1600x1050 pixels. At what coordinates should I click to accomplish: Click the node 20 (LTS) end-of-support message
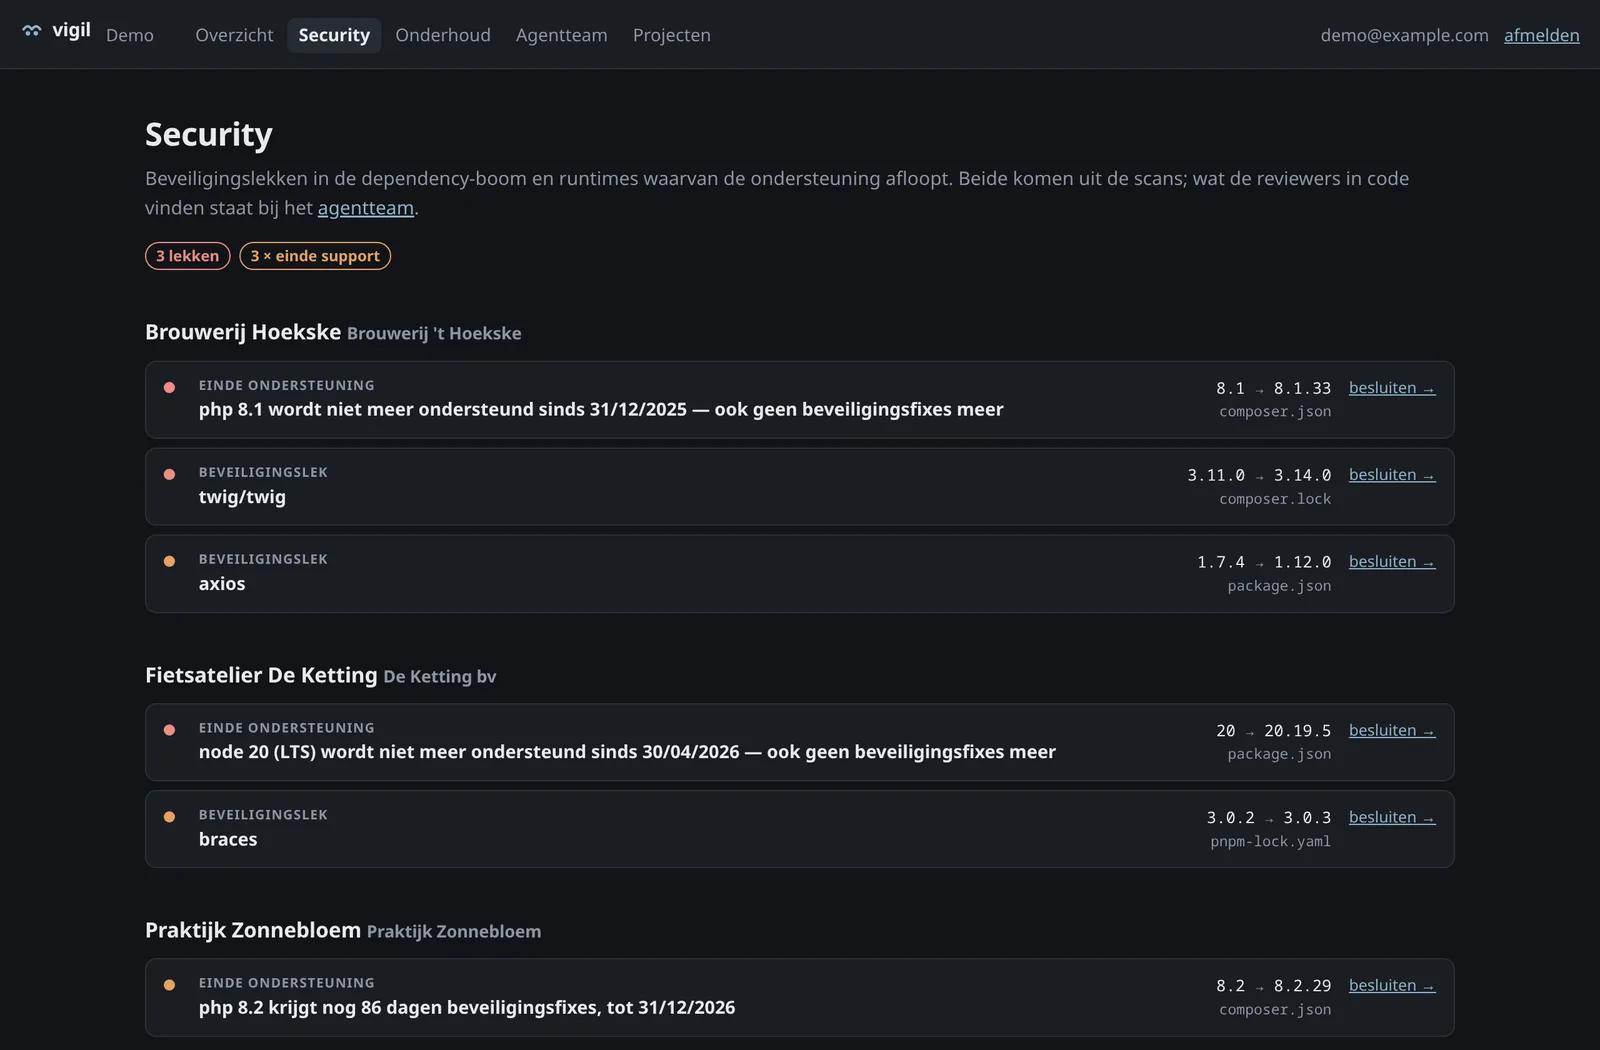tap(627, 752)
